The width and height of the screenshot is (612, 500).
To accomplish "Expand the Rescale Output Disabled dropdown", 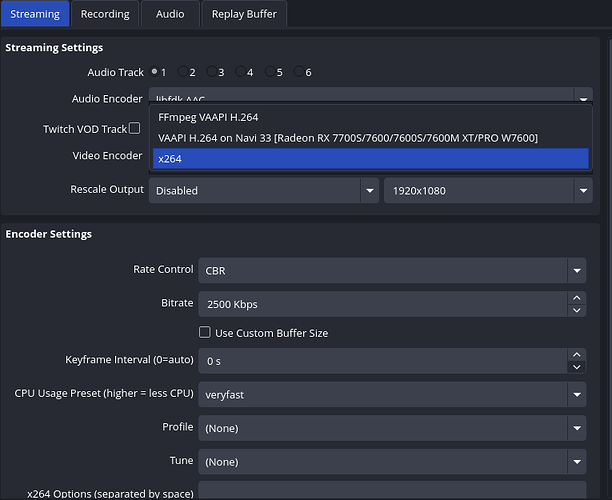I will [263, 190].
